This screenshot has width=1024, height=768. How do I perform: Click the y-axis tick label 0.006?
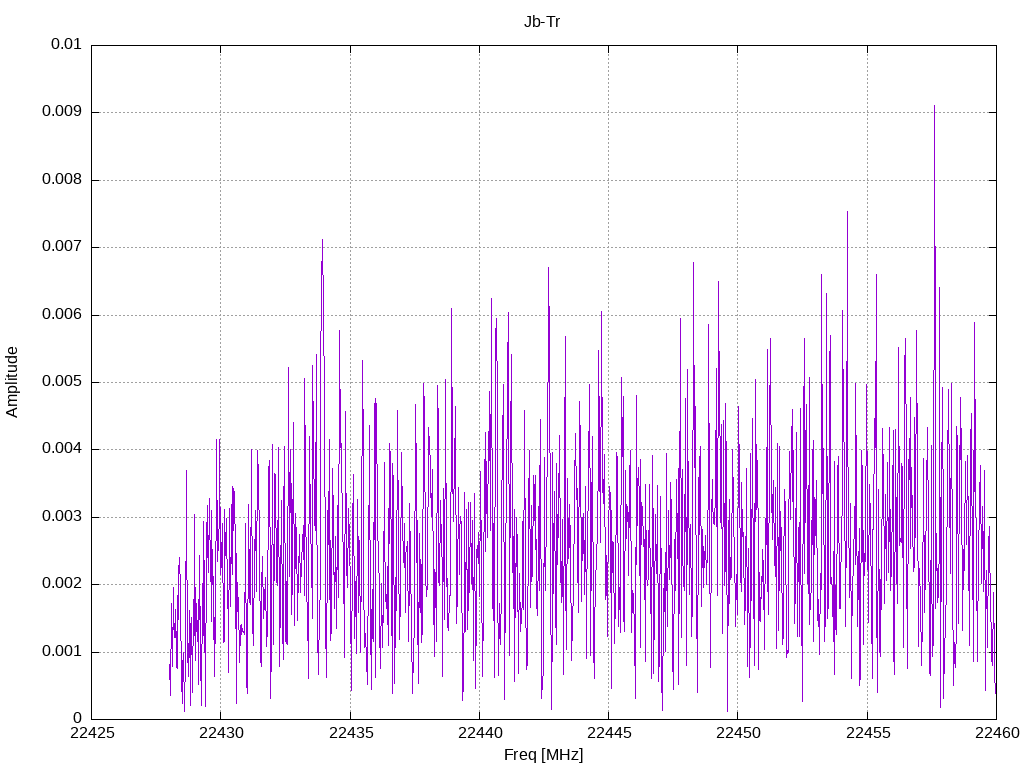(x=62, y=314)
